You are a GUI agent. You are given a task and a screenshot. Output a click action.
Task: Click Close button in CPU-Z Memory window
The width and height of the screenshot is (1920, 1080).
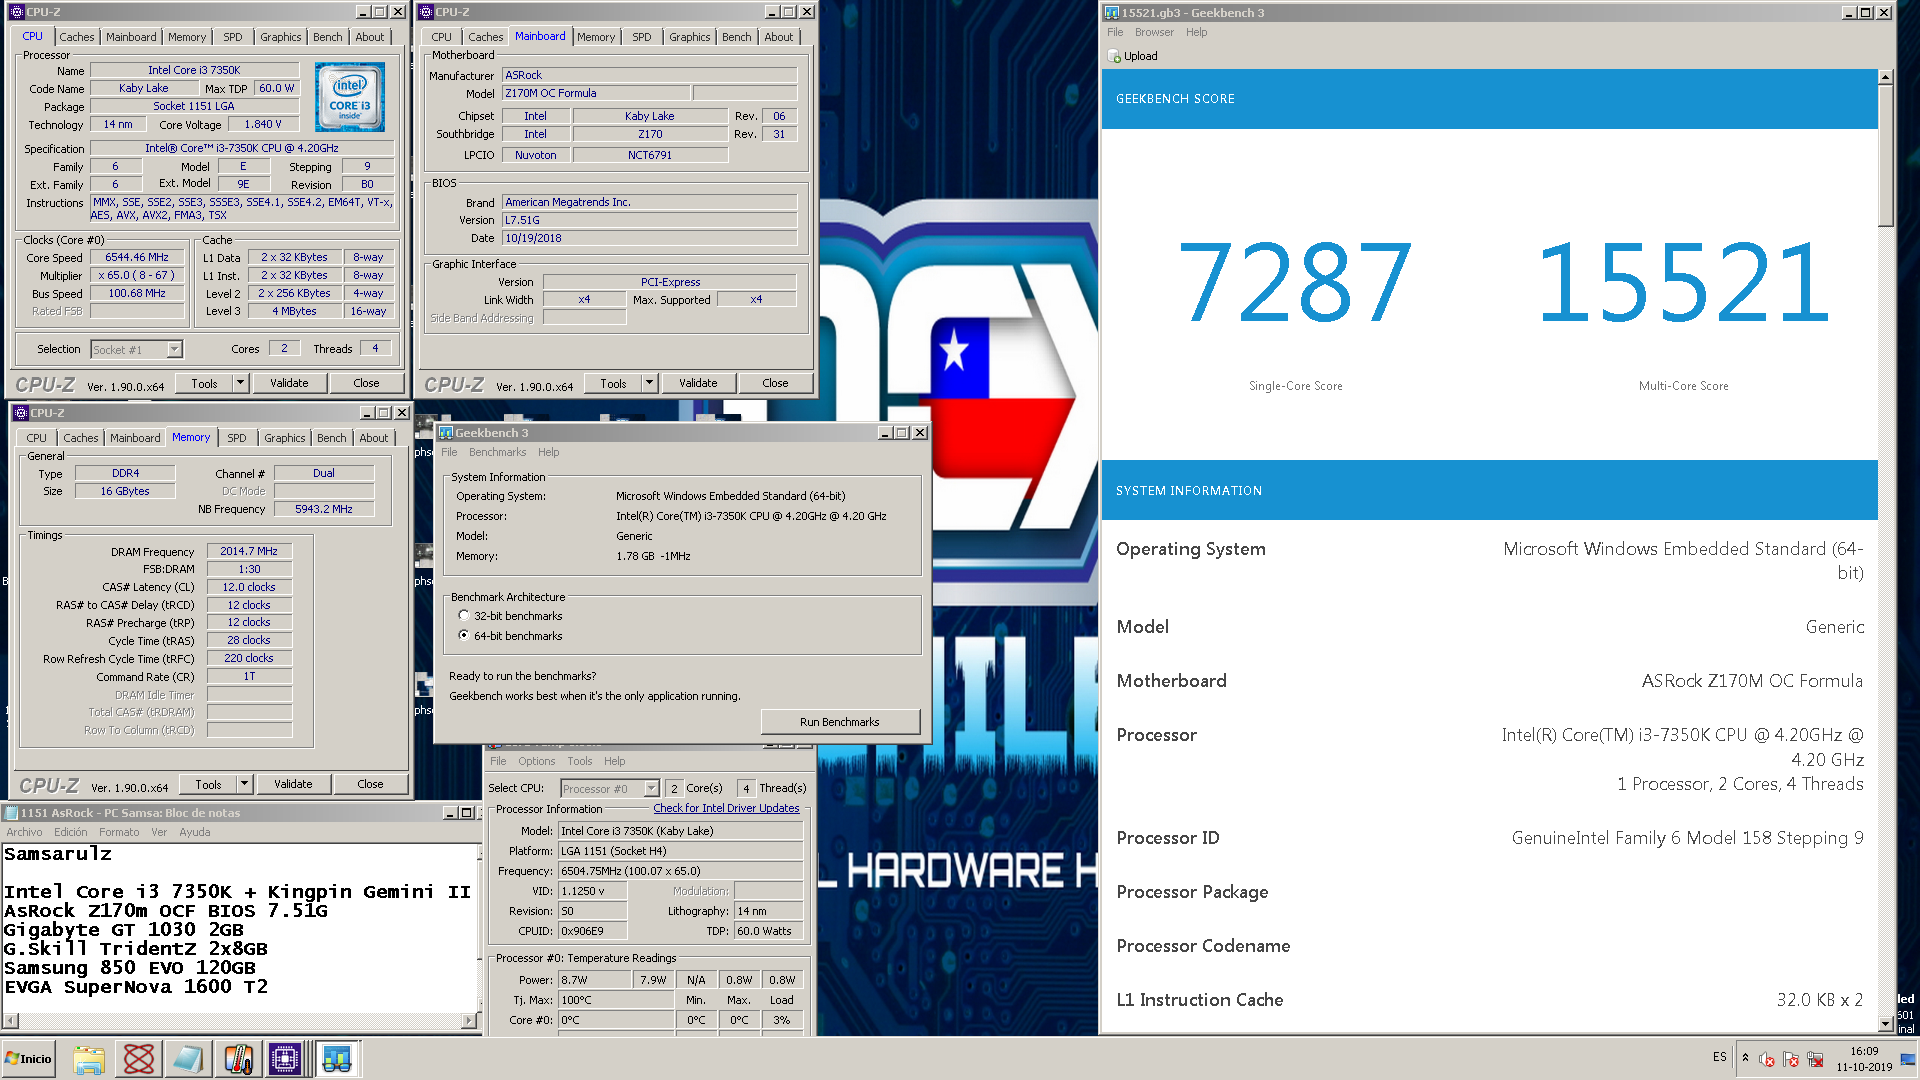tap(370, 784)
